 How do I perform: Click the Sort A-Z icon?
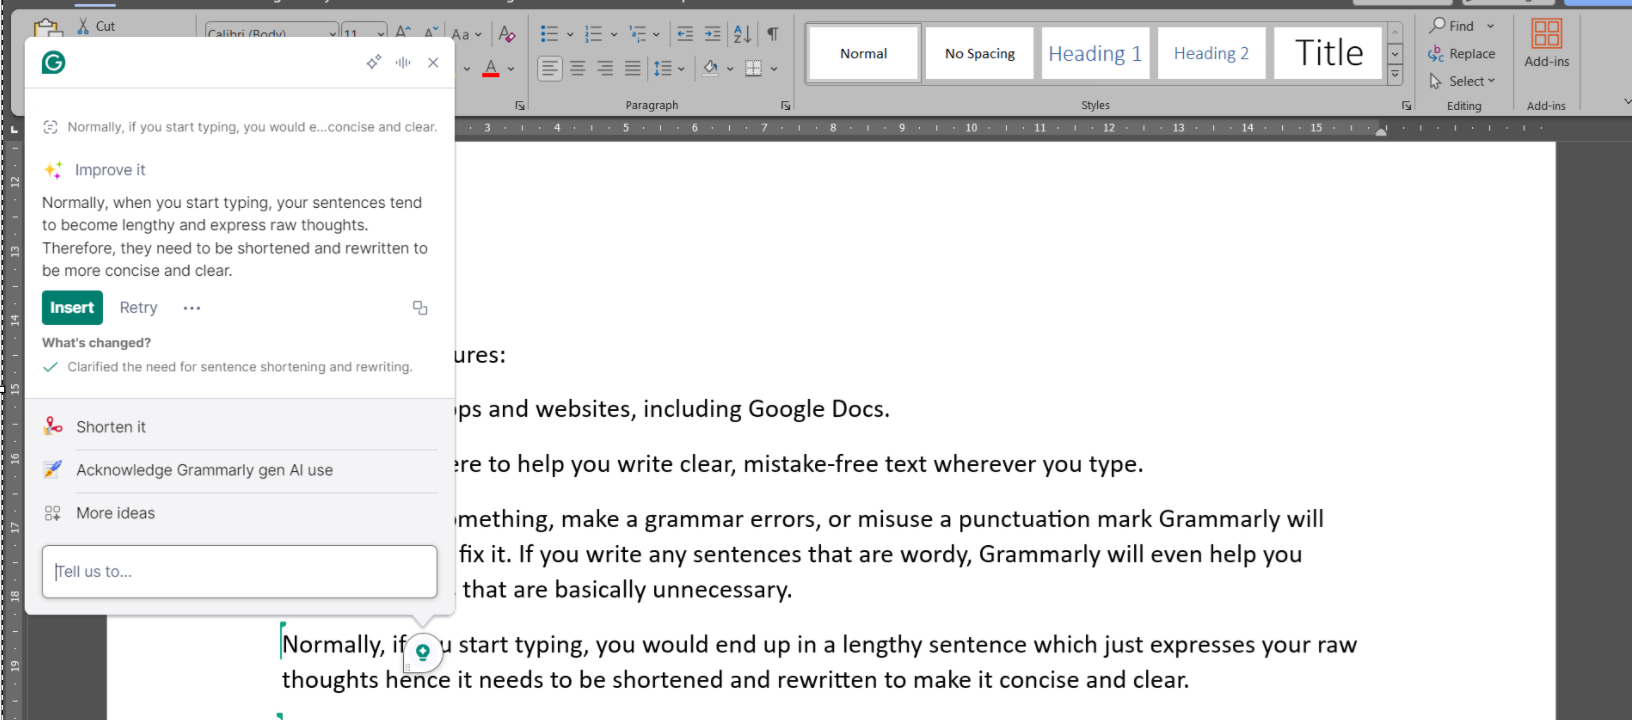click(742, 34)
